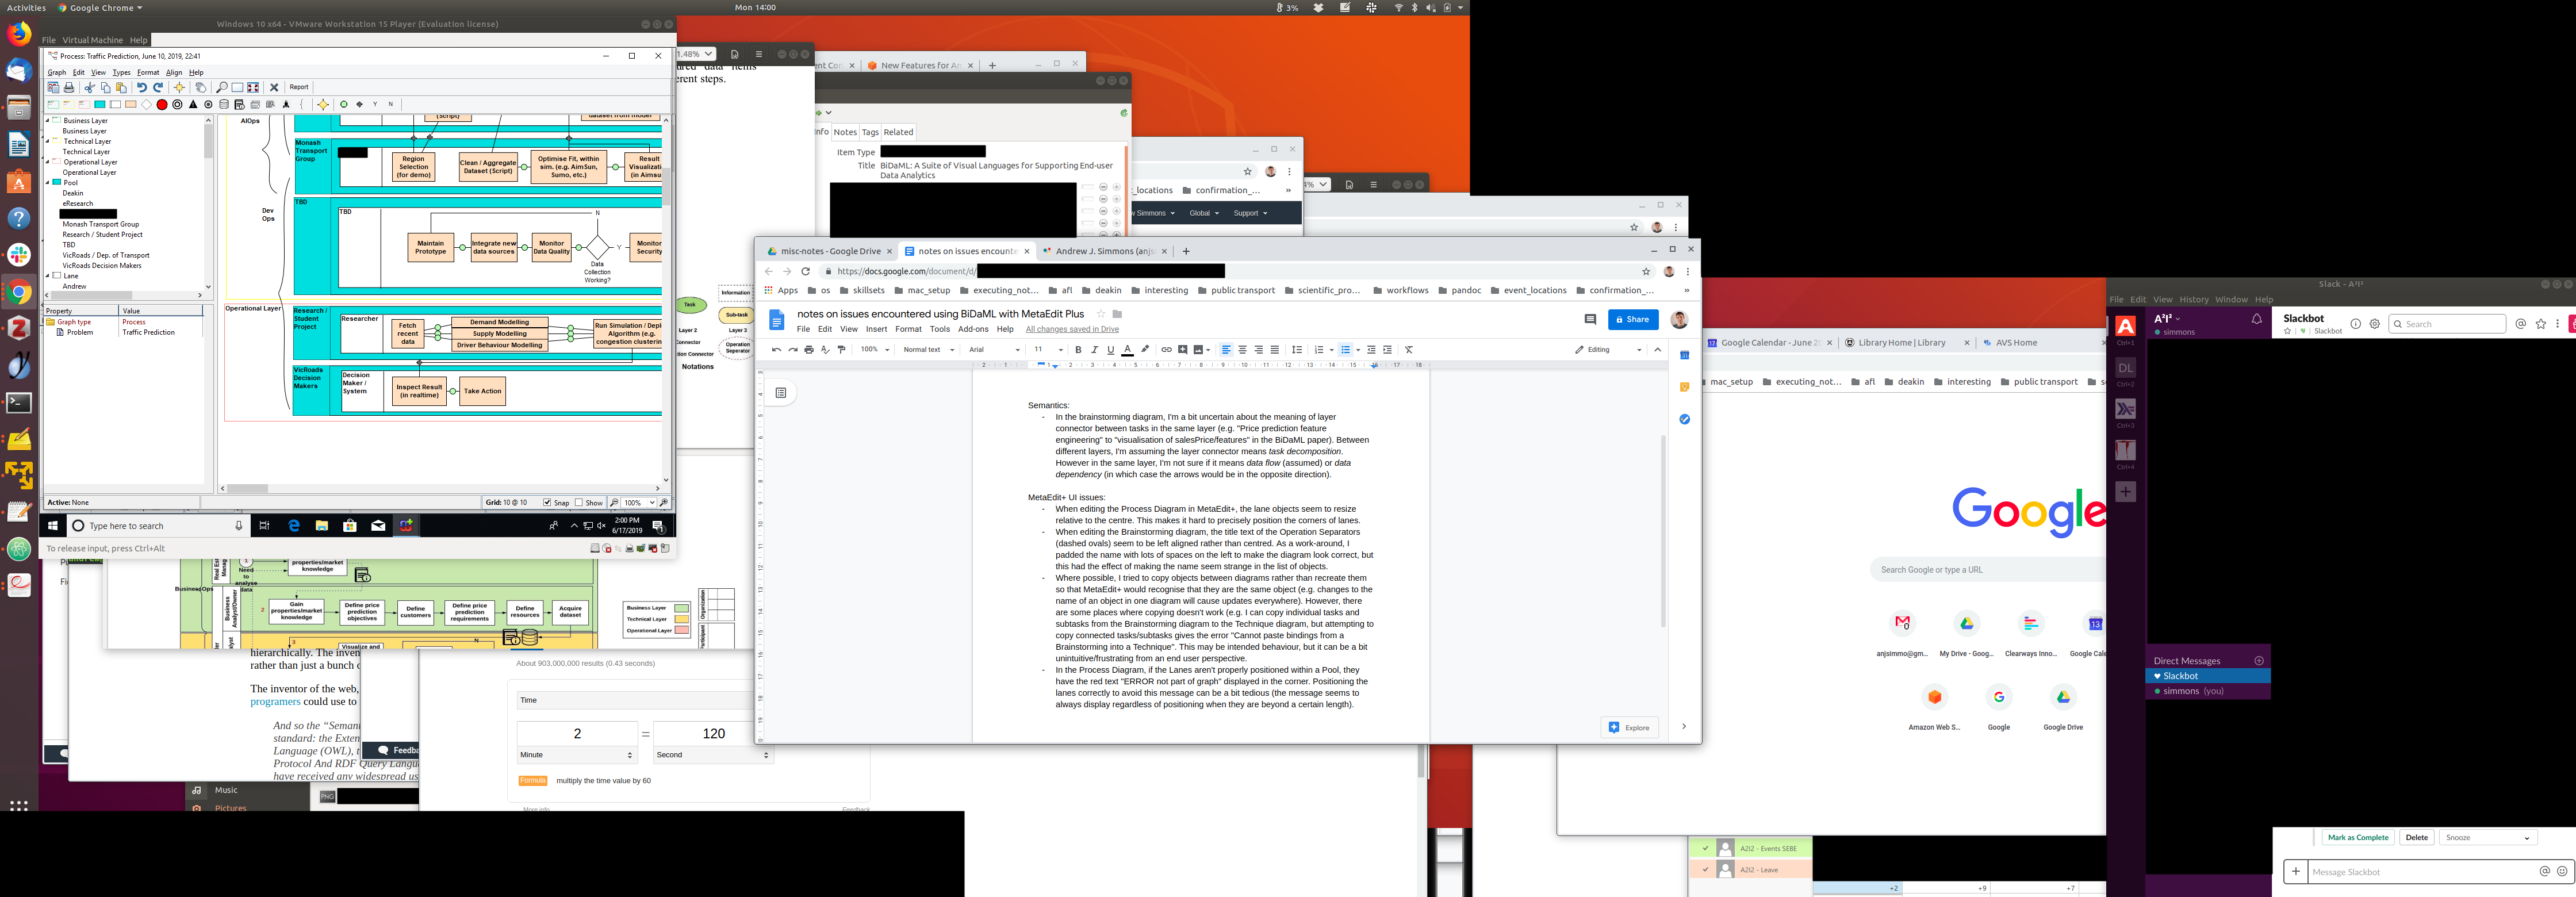The height and width of the screenshot is (897, 2576).
Task: Click the insert link icon in Docs toolbar
Action: click(x=1166, y=350)
